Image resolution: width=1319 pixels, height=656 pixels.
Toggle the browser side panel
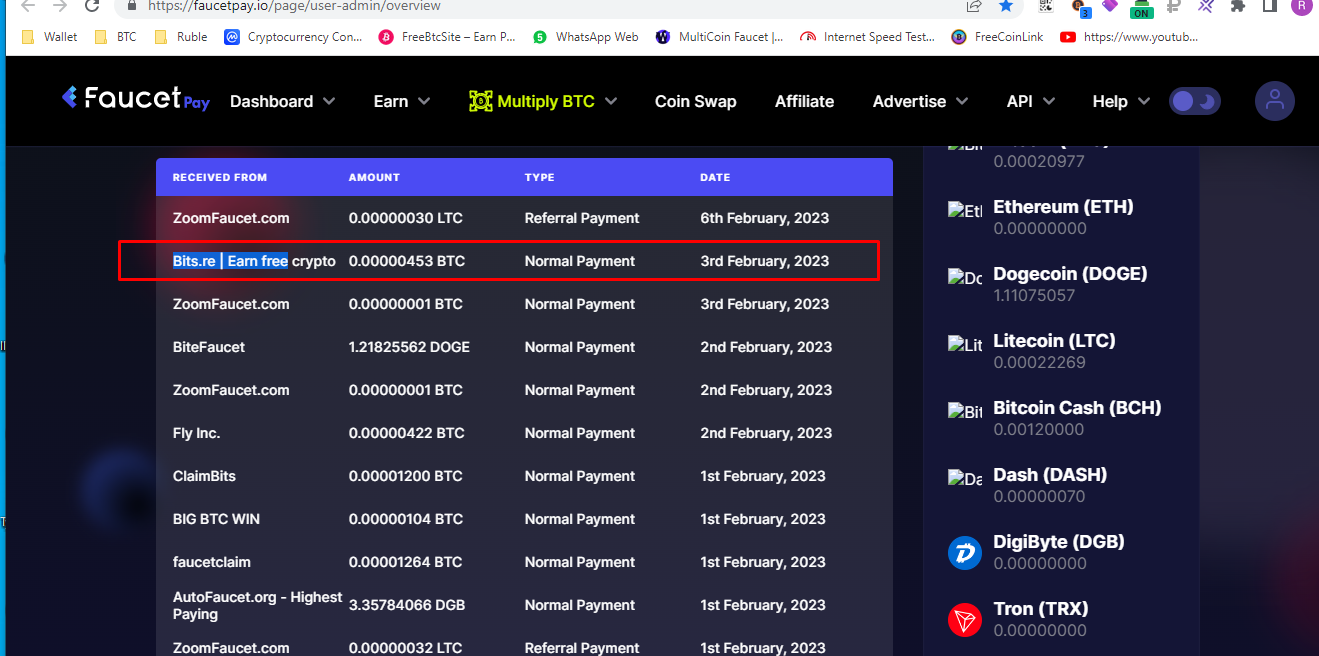(x=1269, y=6)
